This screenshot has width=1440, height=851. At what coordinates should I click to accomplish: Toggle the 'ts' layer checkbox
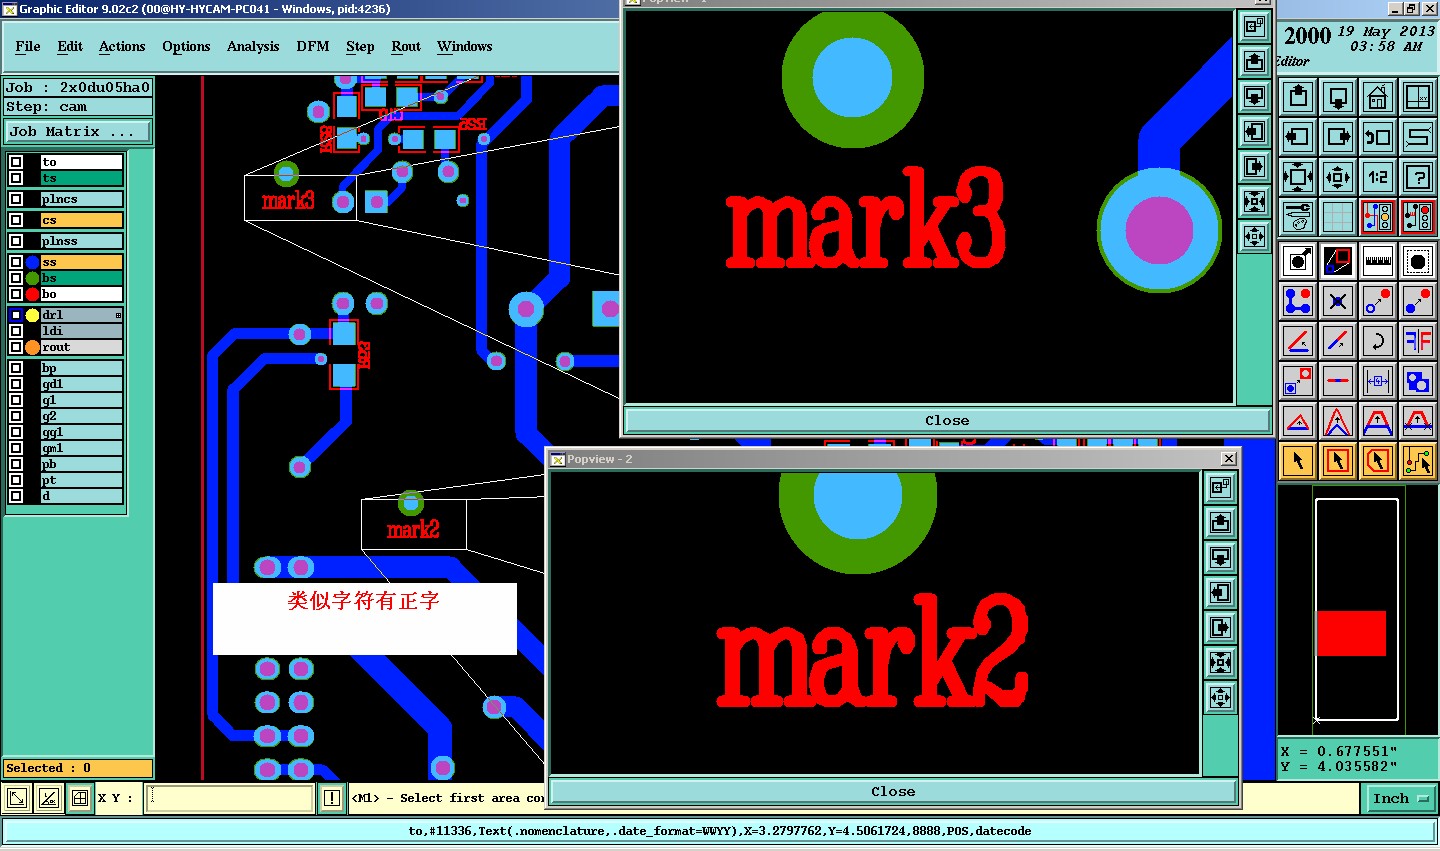16,178
